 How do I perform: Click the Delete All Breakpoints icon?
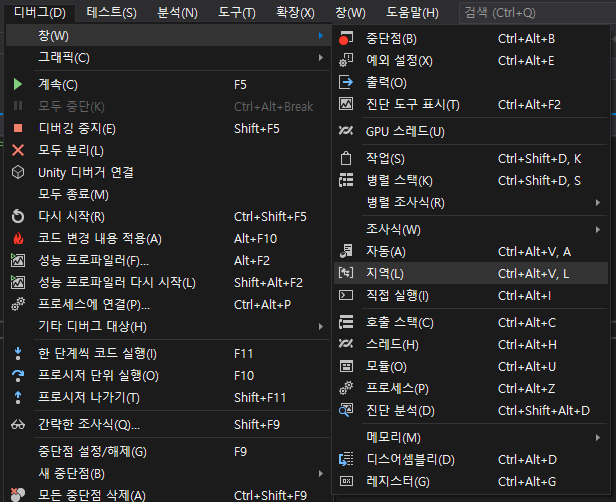coord(18,495)
